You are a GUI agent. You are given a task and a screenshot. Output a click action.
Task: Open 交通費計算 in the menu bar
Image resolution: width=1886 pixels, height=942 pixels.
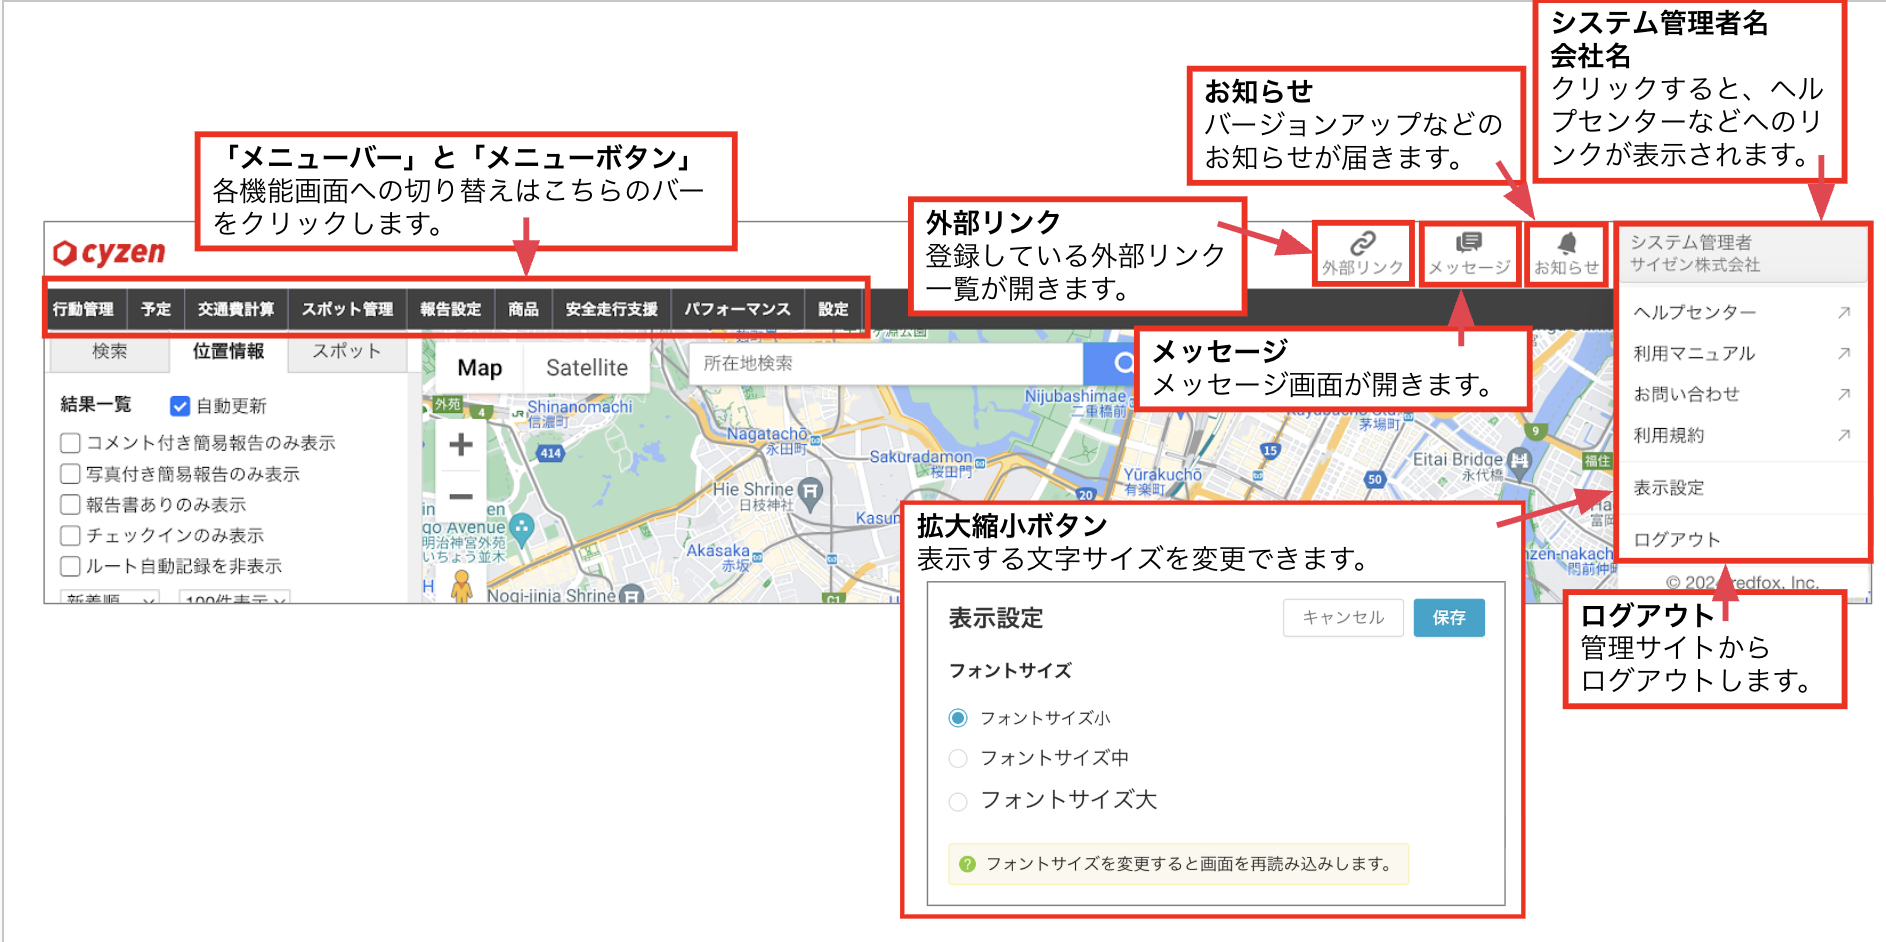[236, 309]
